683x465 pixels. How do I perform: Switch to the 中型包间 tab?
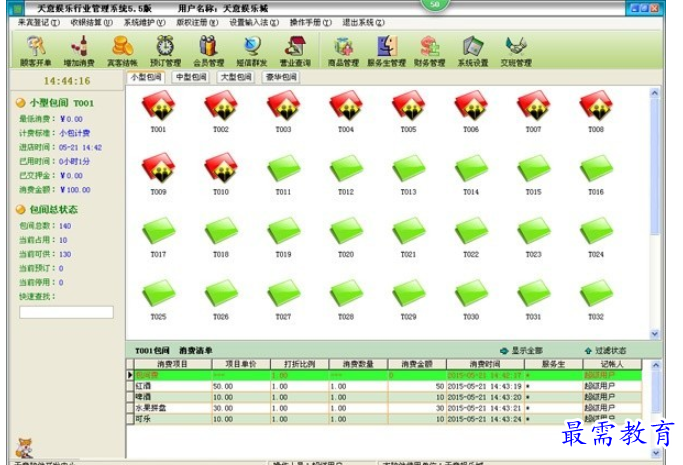(191, 78)
